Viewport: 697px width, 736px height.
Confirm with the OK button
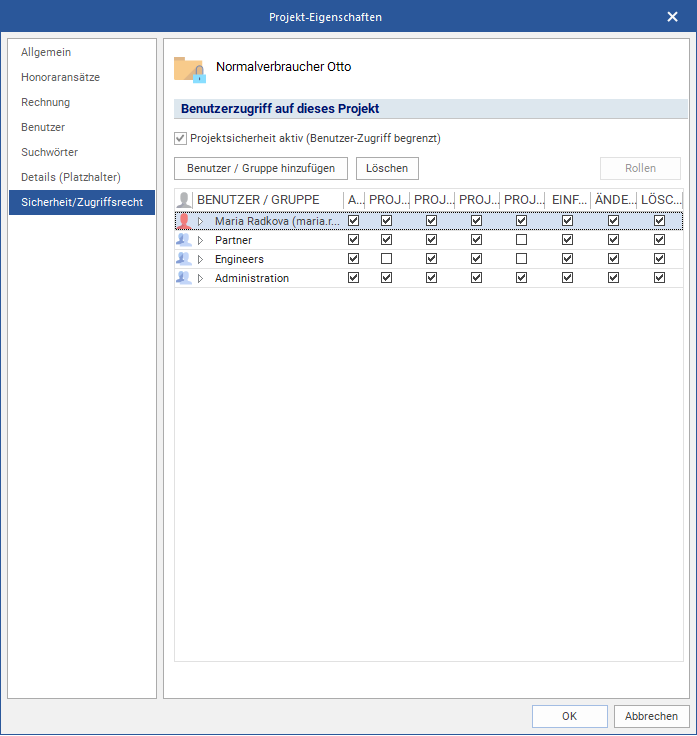570,716
